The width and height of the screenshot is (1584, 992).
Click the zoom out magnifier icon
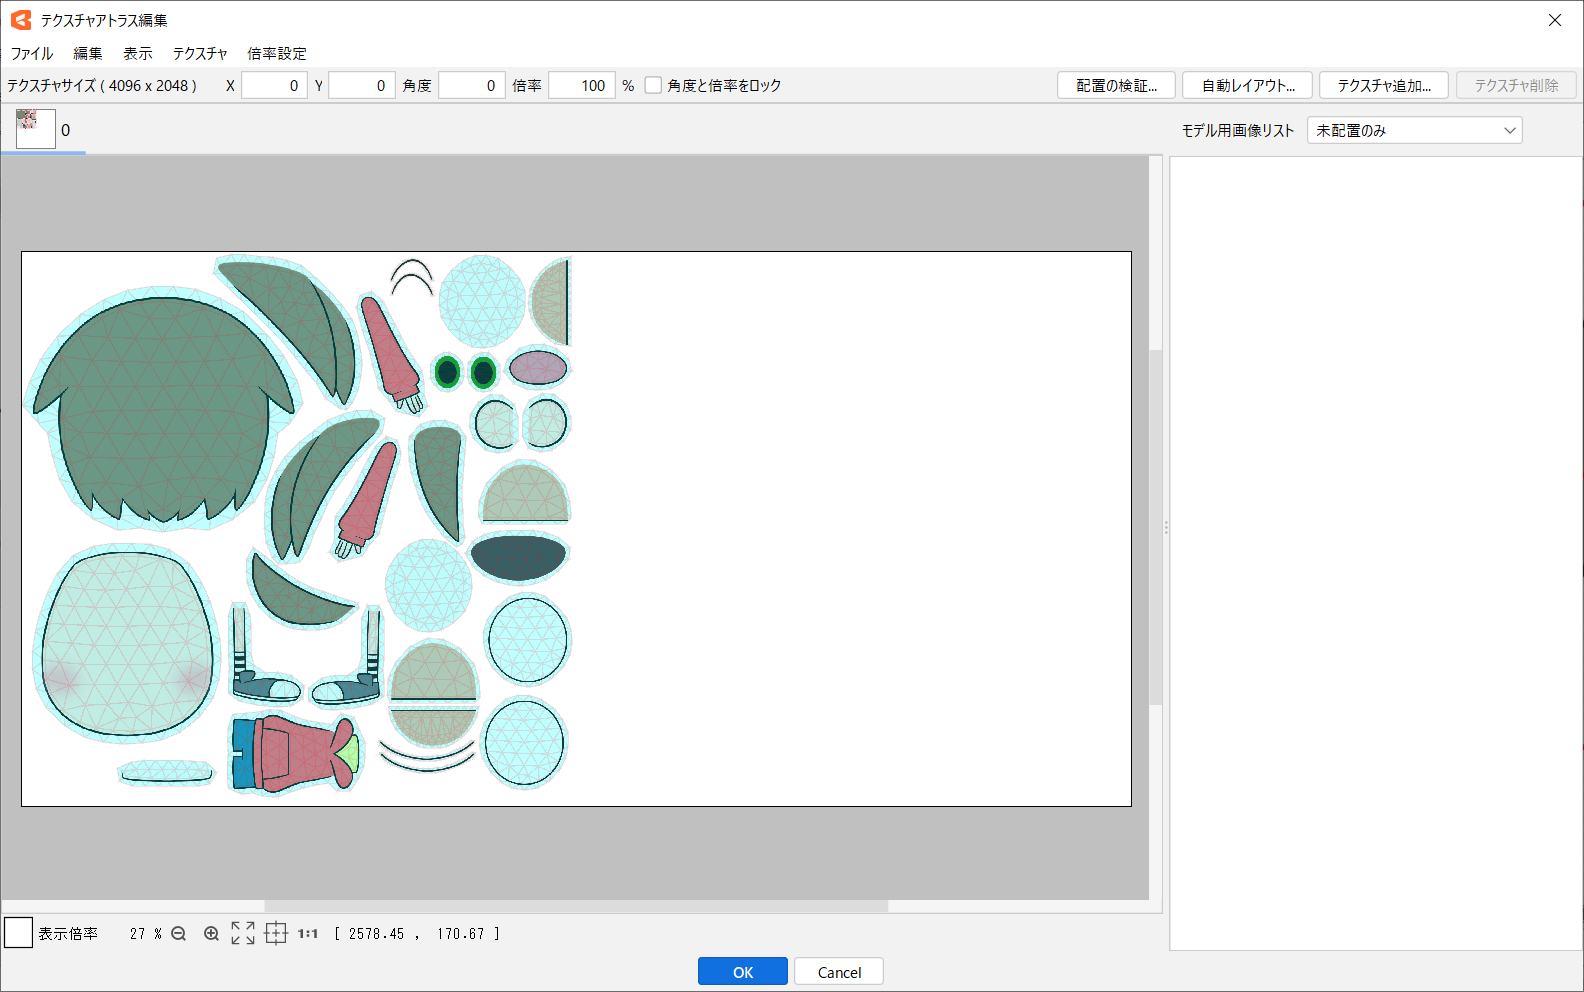(179, 934)
